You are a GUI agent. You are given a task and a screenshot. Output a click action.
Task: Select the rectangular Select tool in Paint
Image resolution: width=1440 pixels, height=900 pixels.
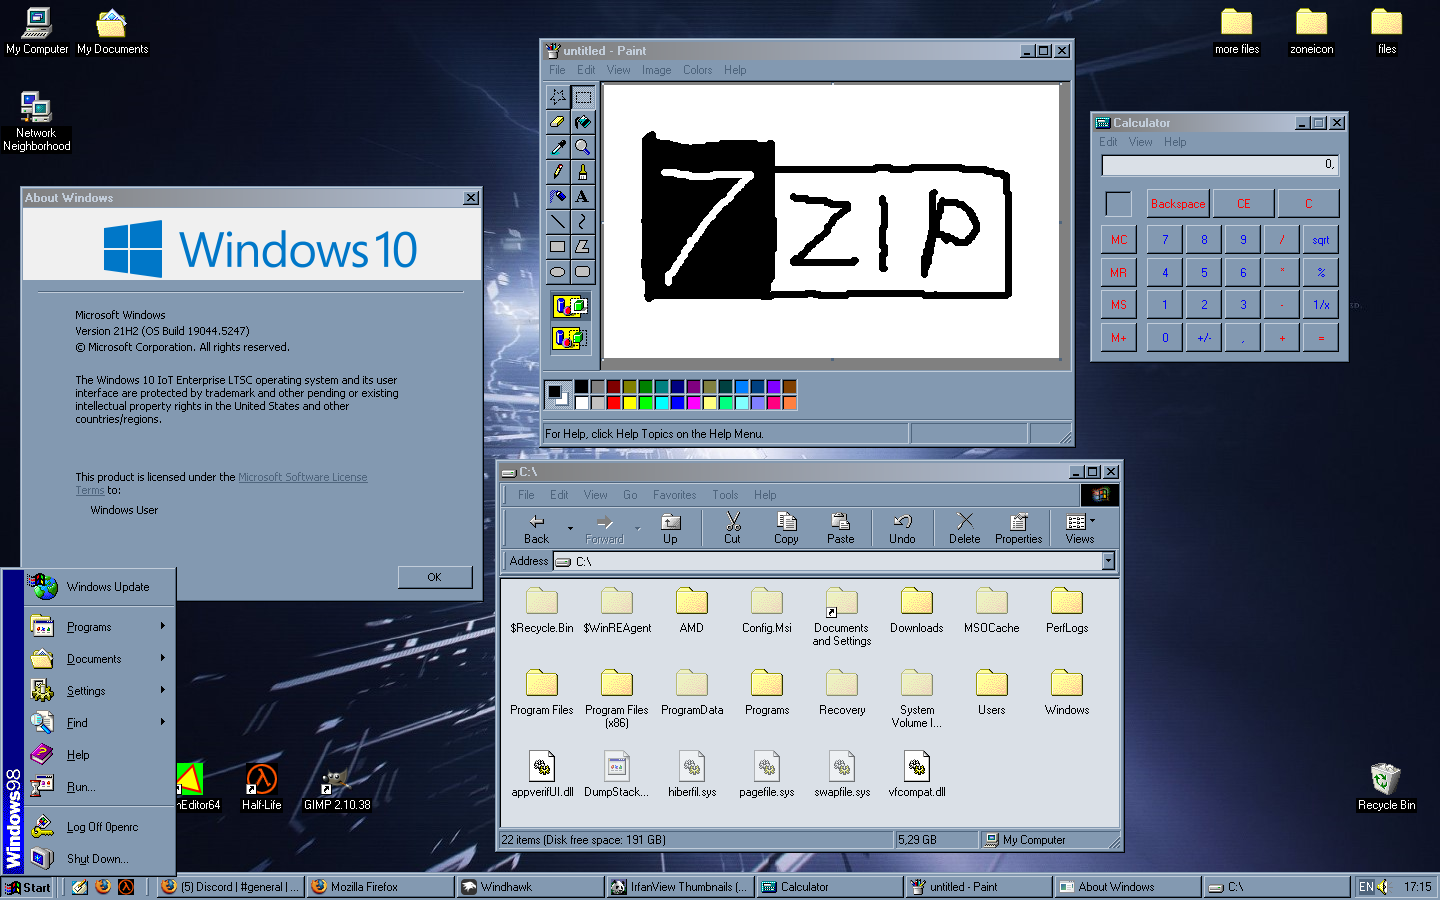(x=583, y=97)
